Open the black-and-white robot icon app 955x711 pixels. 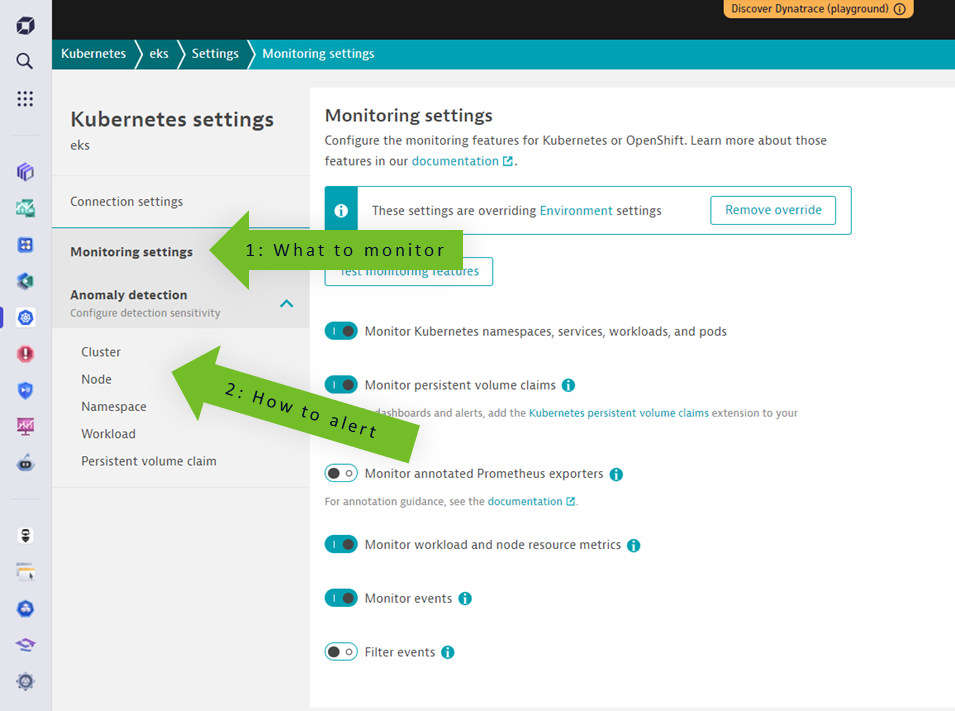pos(25,536)
